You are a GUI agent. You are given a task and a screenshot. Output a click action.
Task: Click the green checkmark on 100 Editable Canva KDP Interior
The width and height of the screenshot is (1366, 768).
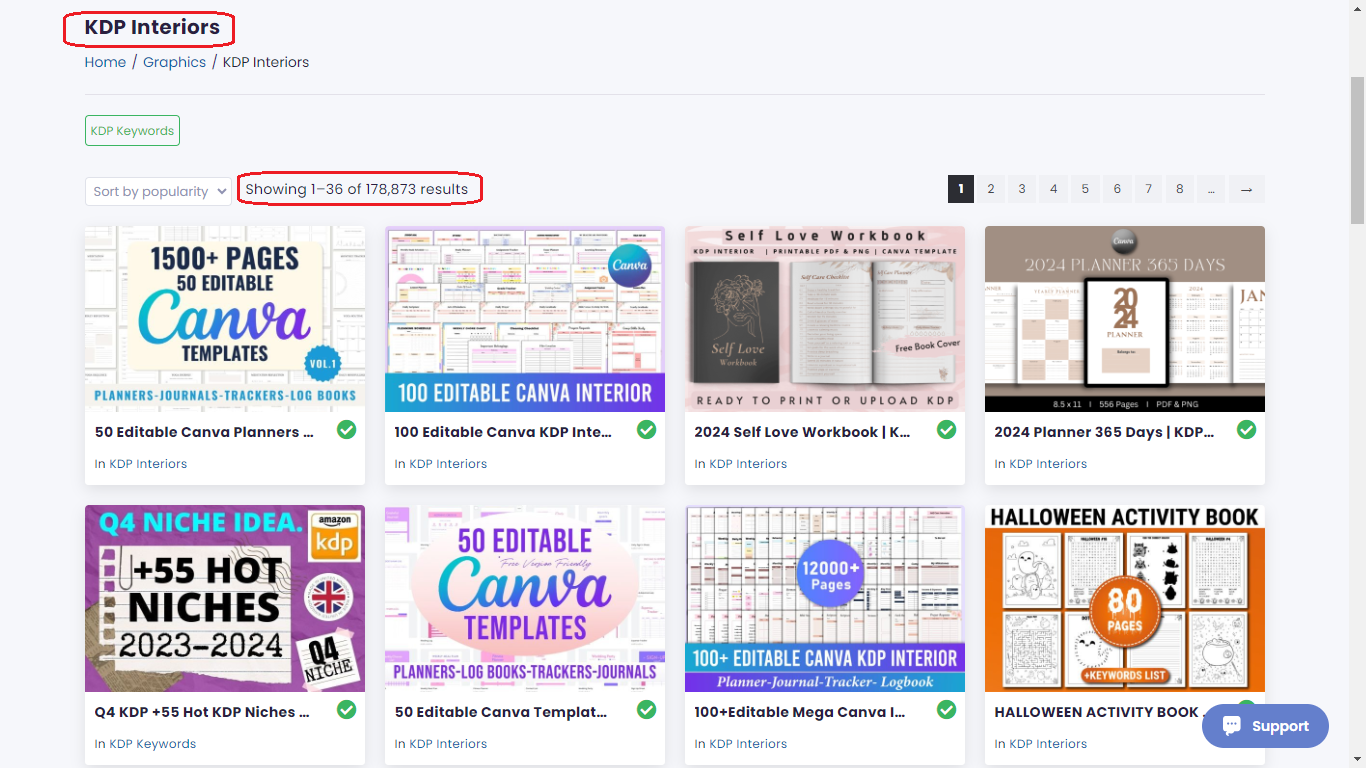pyautogui.click(x=646, y=429)
